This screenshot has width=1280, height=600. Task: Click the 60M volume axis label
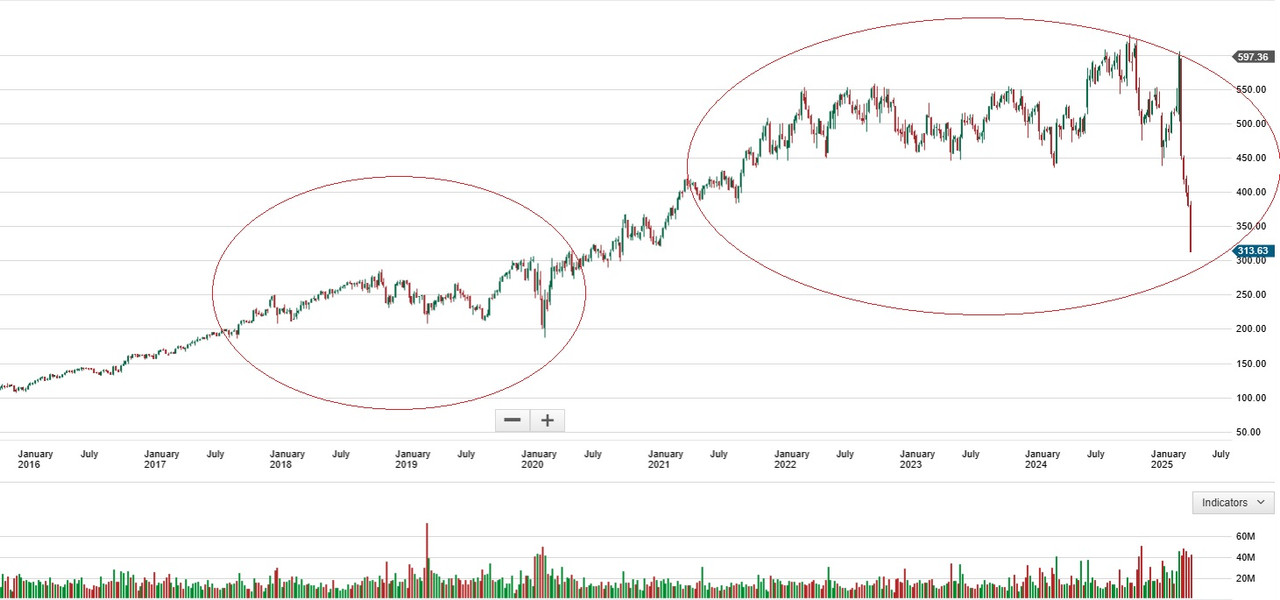click(1246, 537)
